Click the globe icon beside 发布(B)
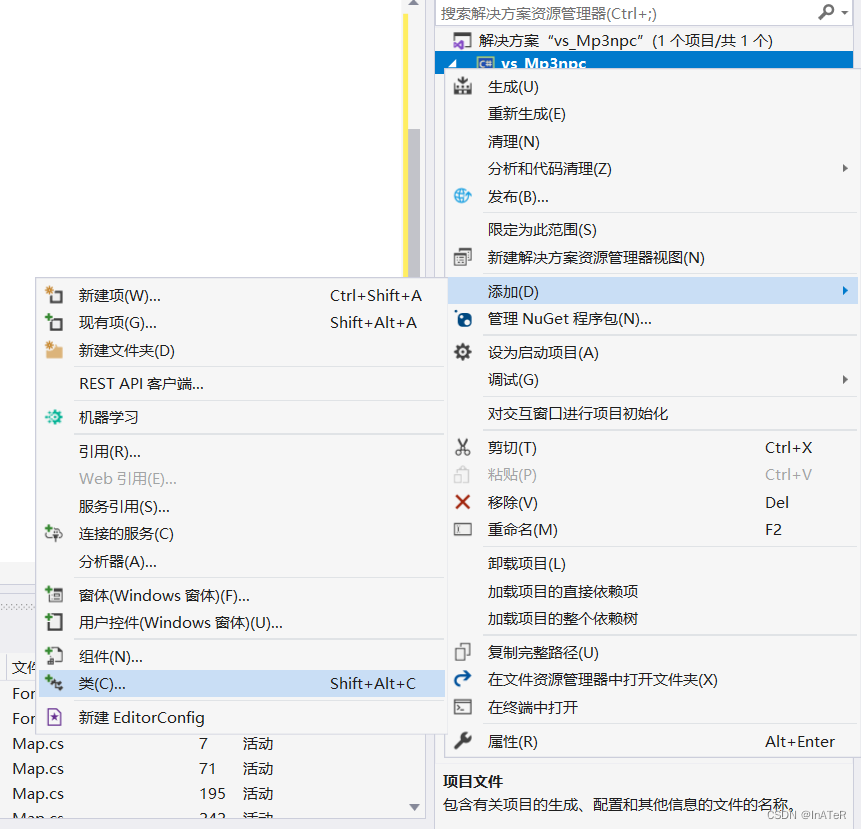 pos(462,196)
